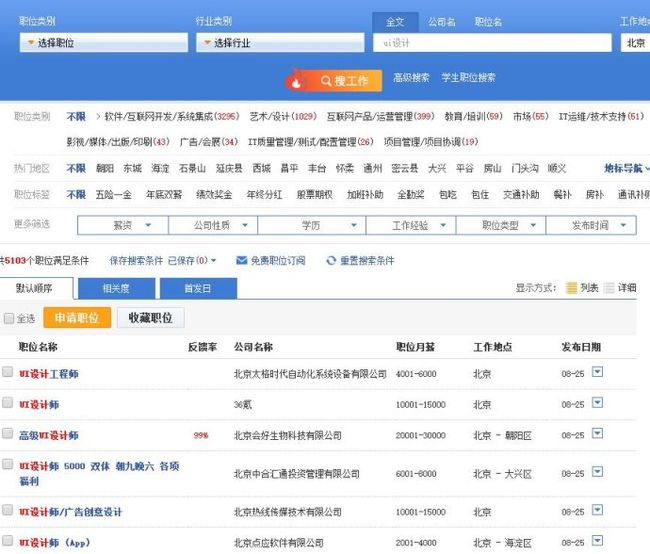Switch to 列表 list view icon

click(572, 288)
